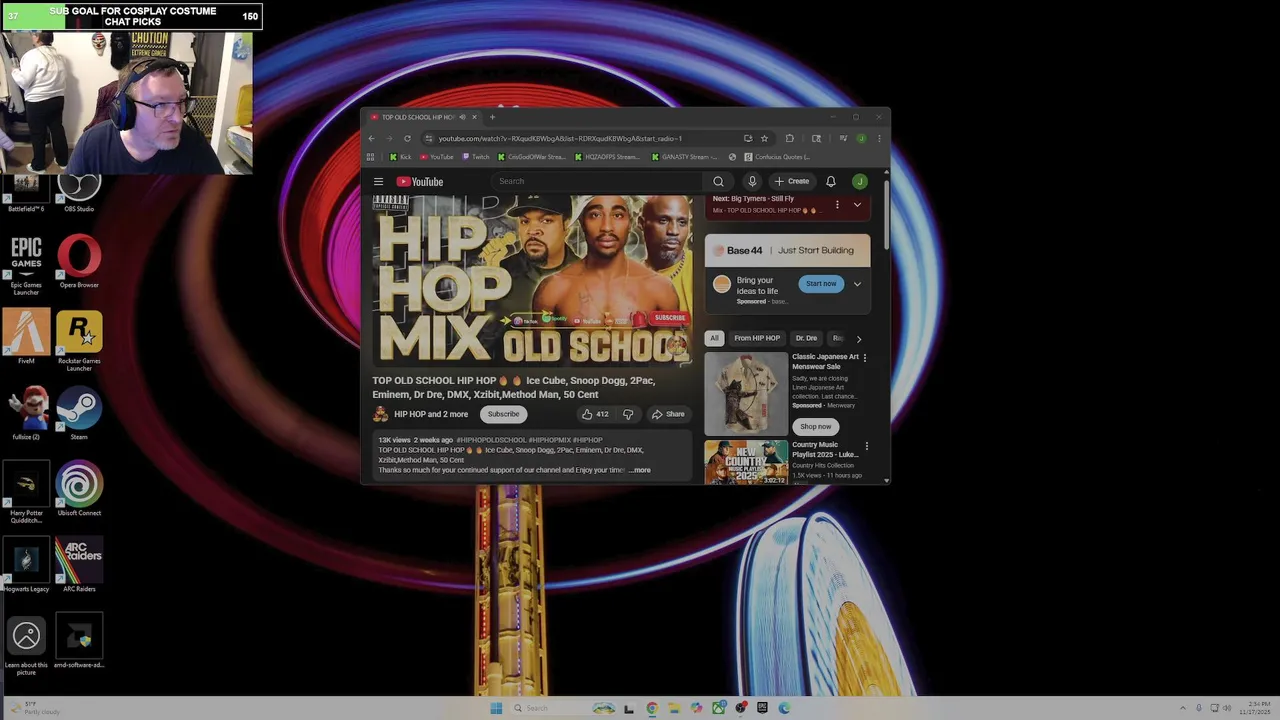Show next filter chips with right arrow
Screen dimensions: 1280x720
point(858,339)
